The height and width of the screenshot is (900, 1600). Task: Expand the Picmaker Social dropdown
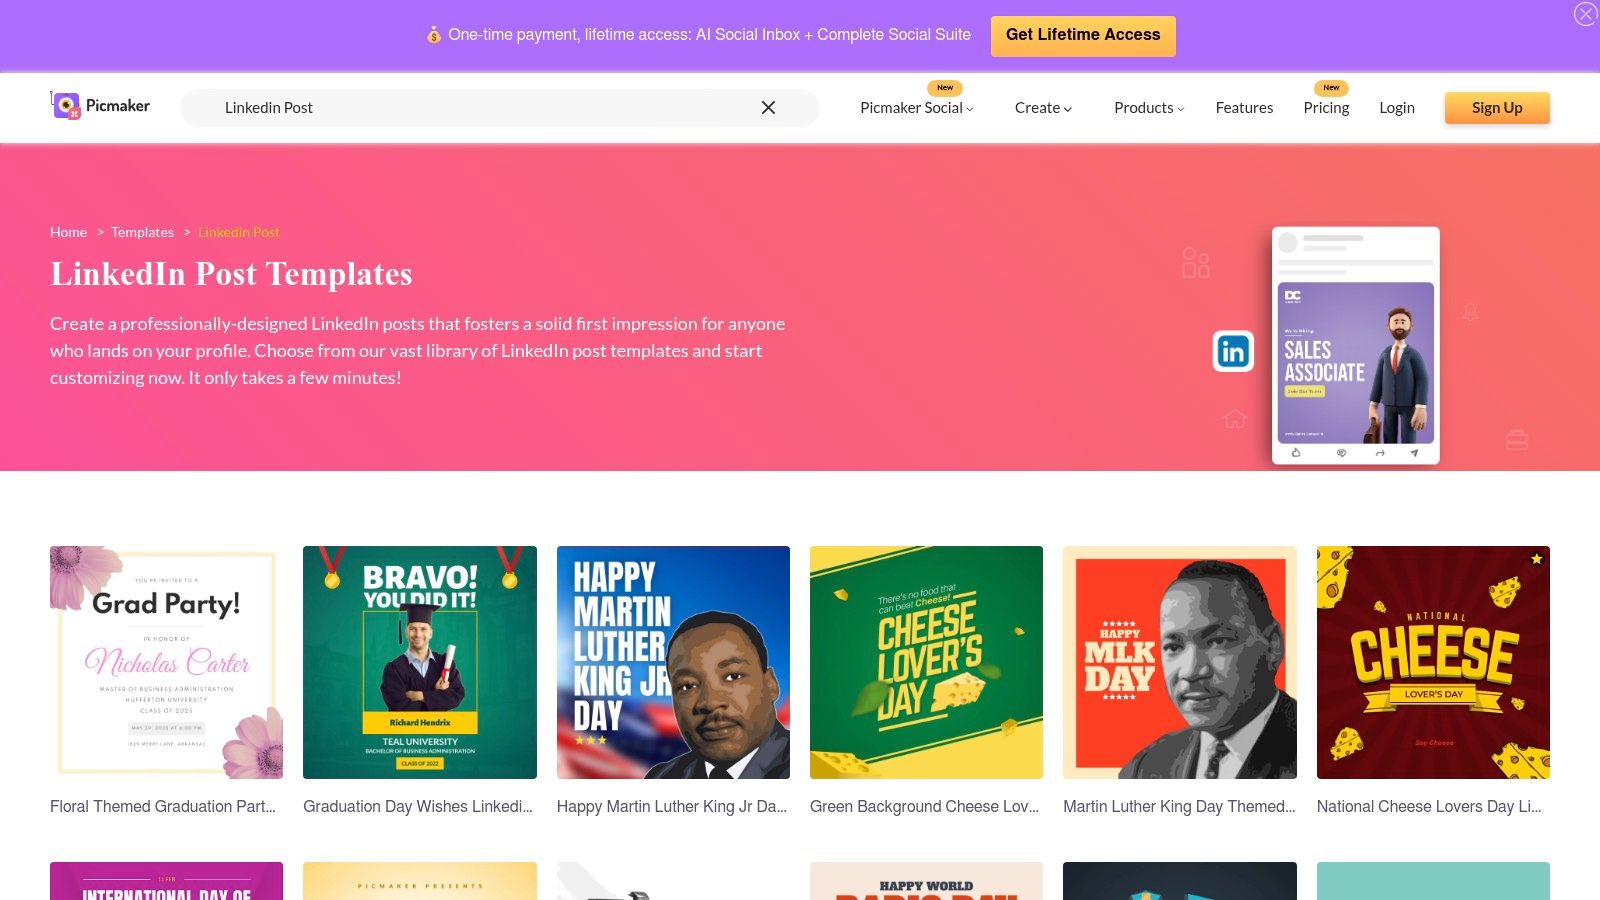[916, 108]
